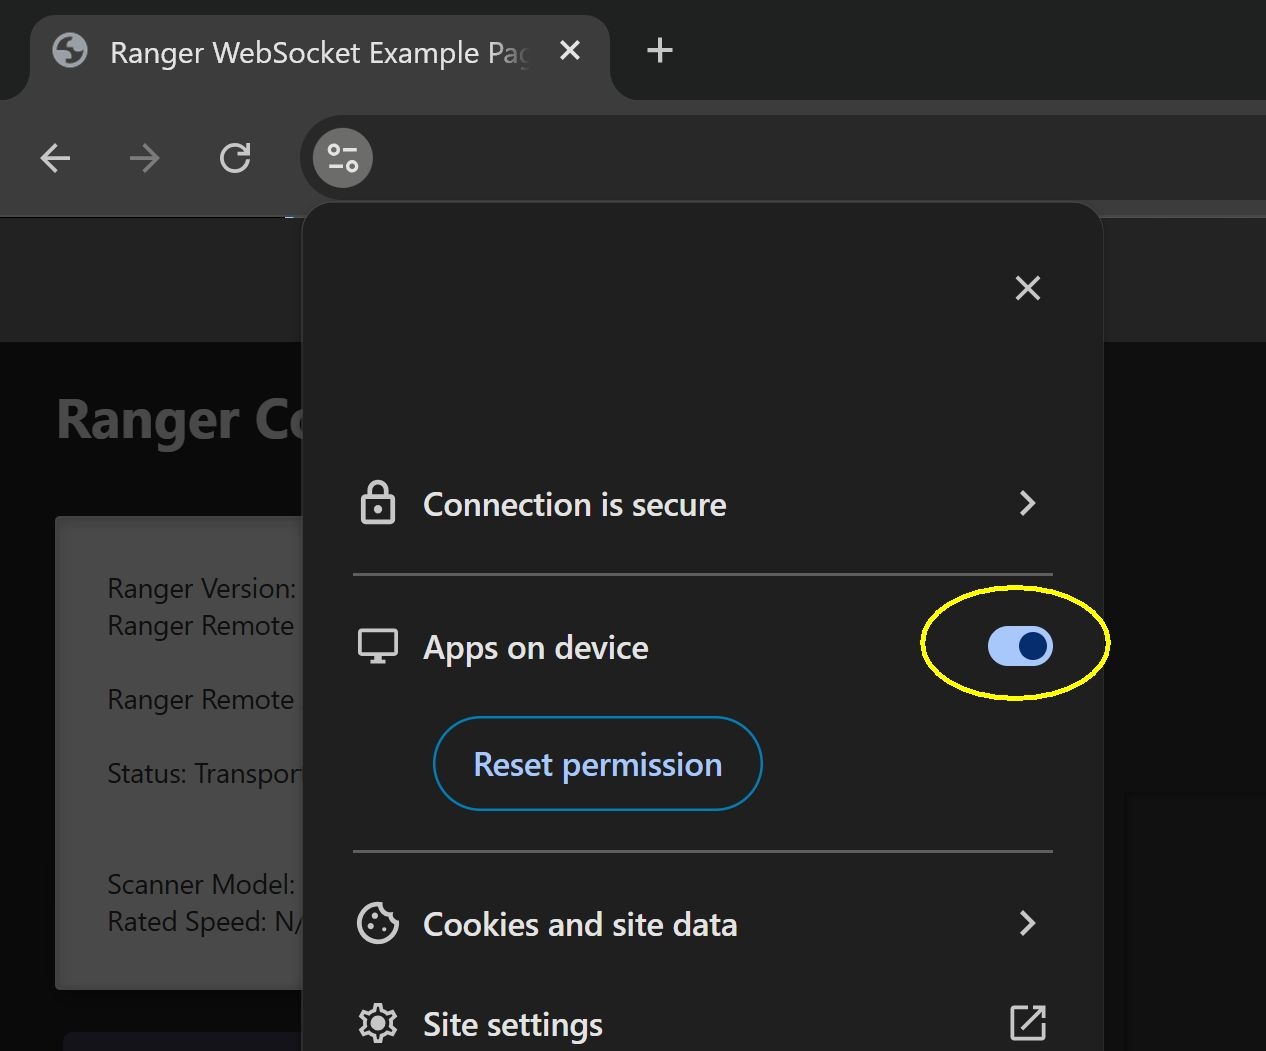Click the browser address bar
This screenshot has height=1051, width=1266.
800,158
